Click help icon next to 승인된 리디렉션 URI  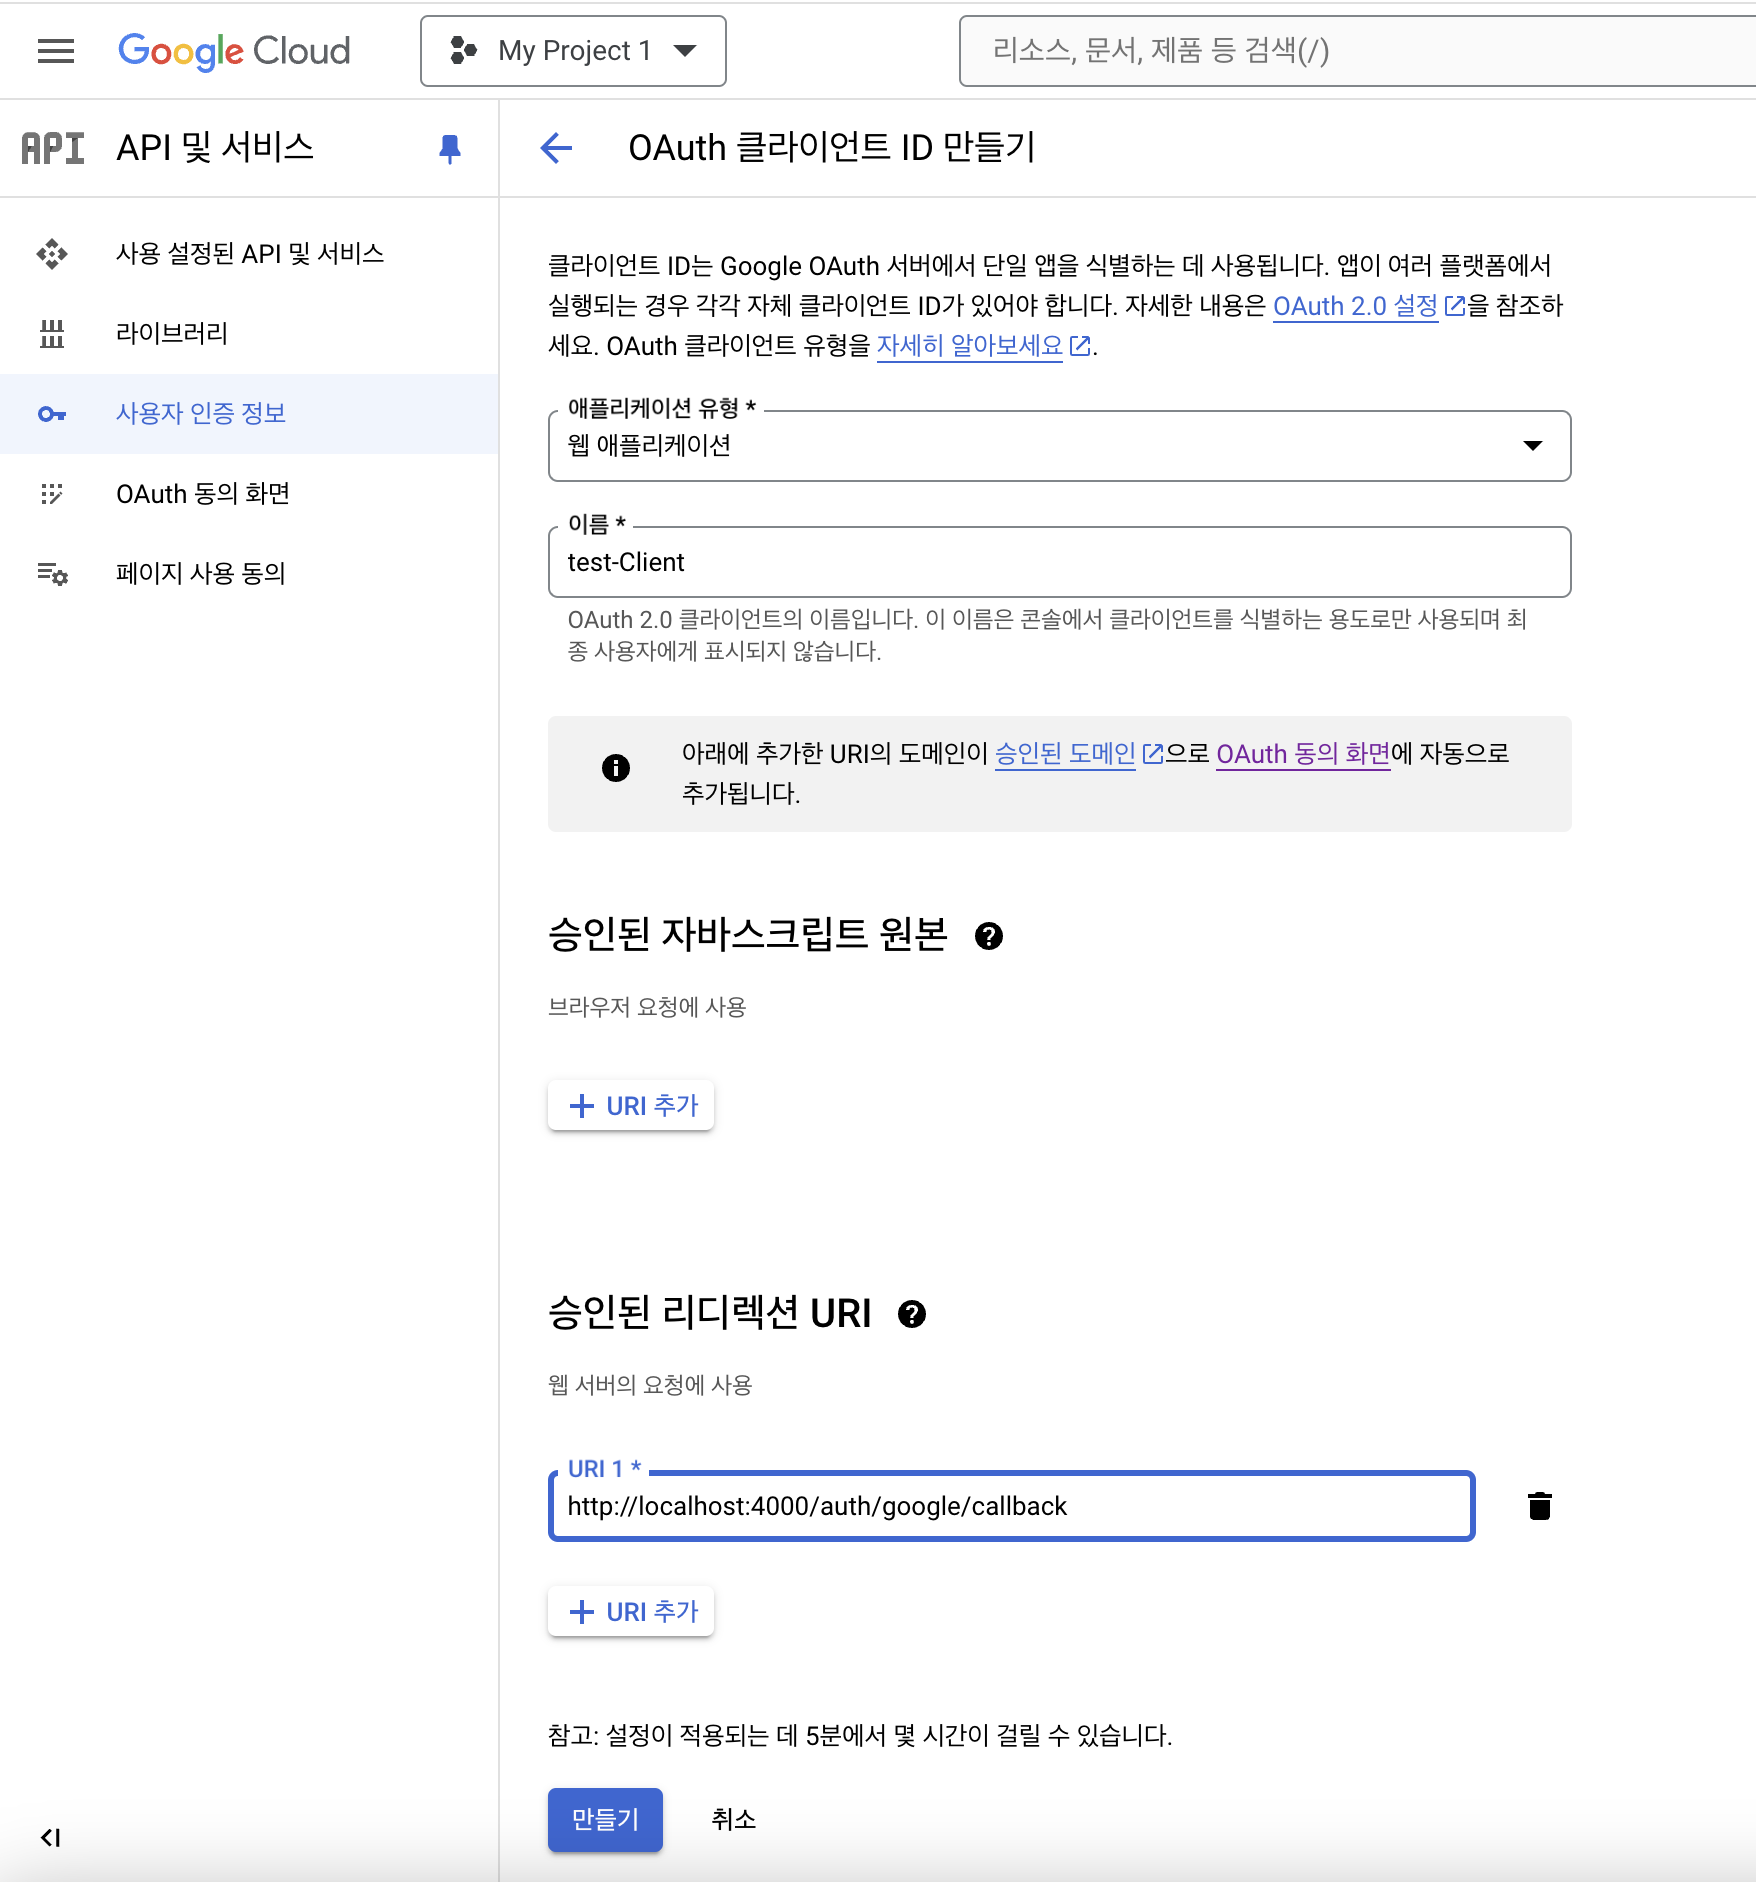tap(912, 1314)
